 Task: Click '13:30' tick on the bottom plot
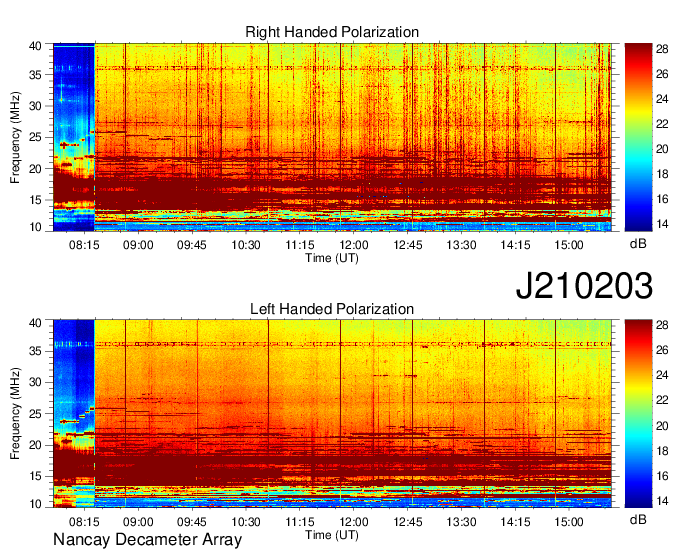461,522
